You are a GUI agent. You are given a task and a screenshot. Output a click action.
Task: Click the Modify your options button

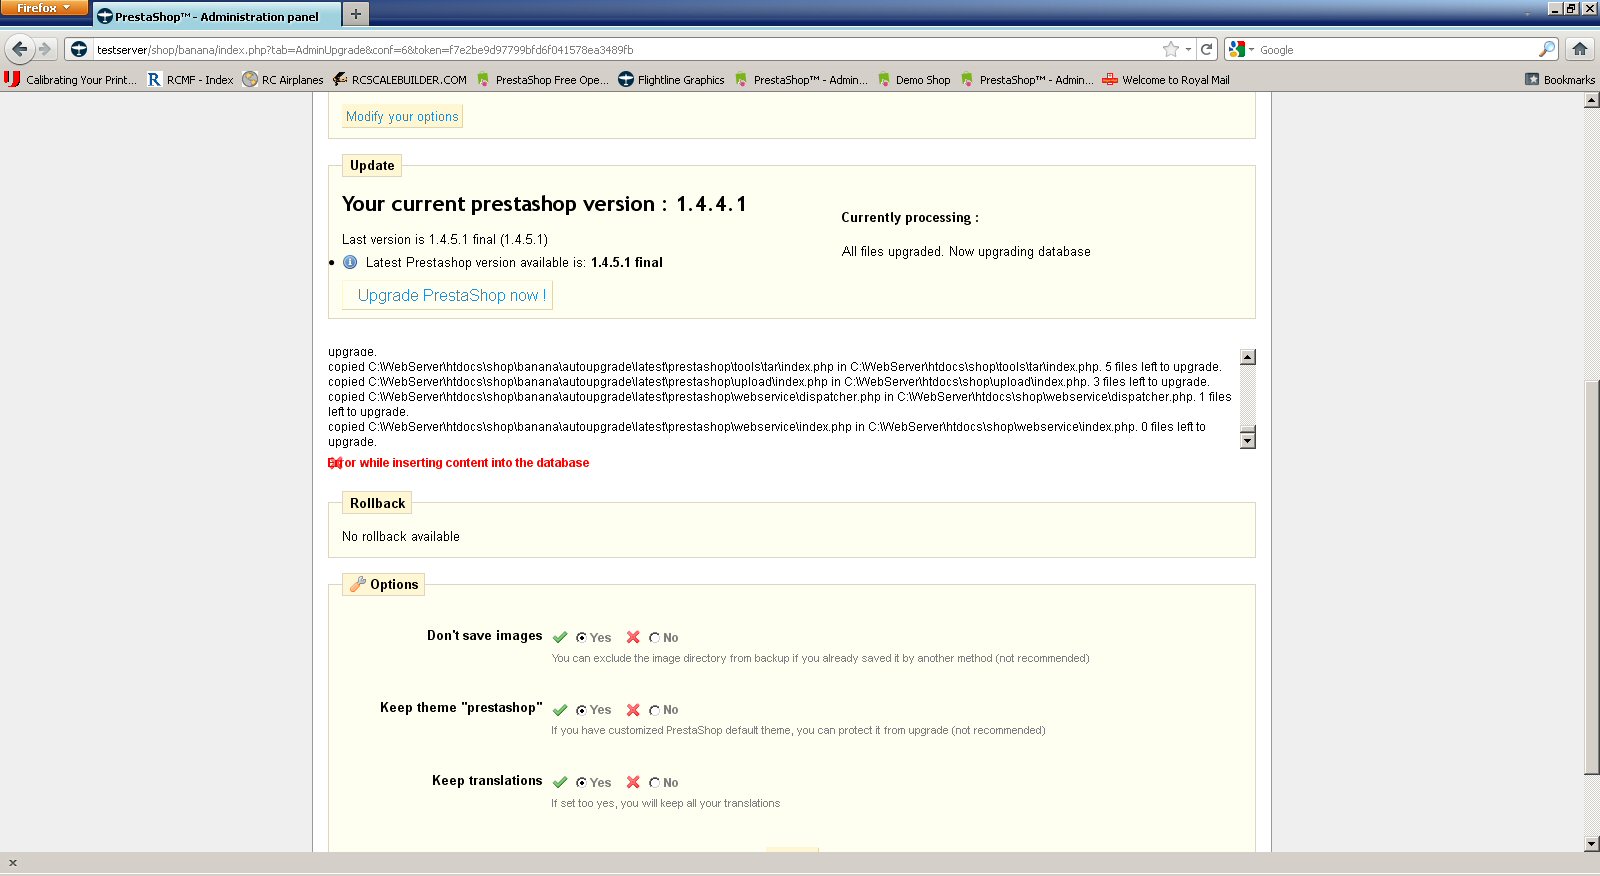click(x=402, y=116)
